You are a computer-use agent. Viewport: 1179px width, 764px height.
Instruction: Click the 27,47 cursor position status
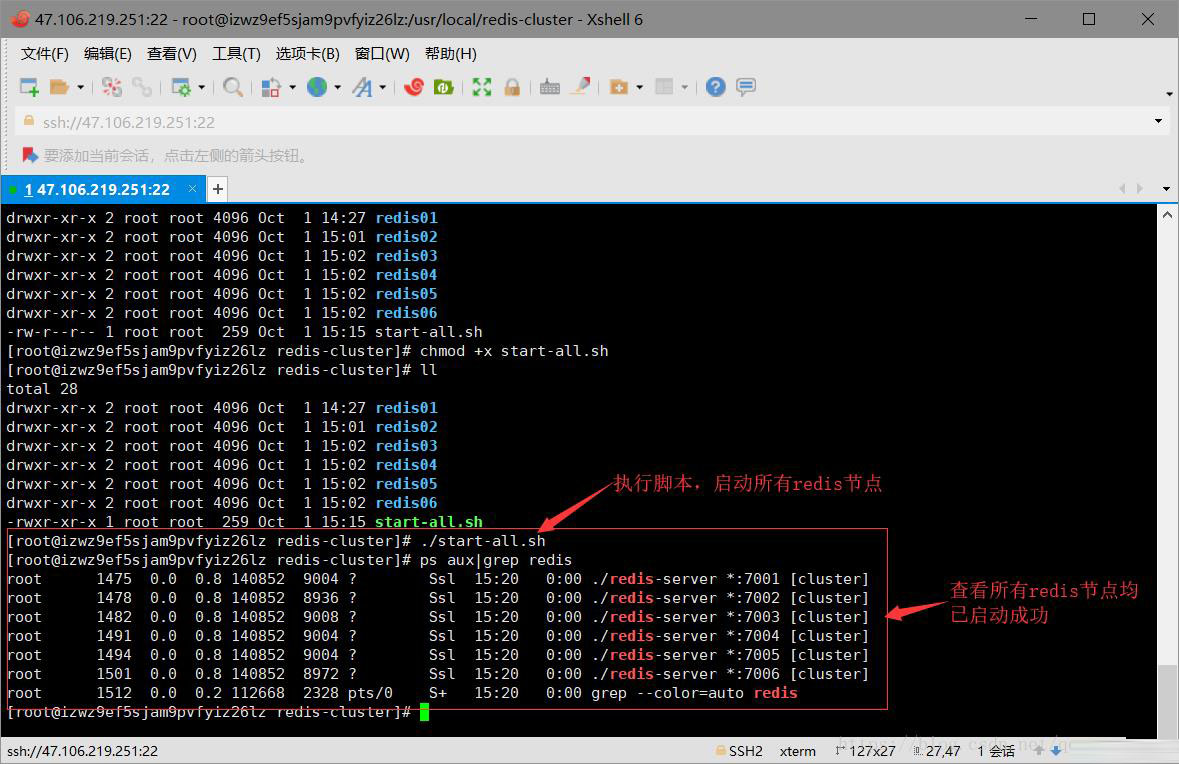[937, 750]
